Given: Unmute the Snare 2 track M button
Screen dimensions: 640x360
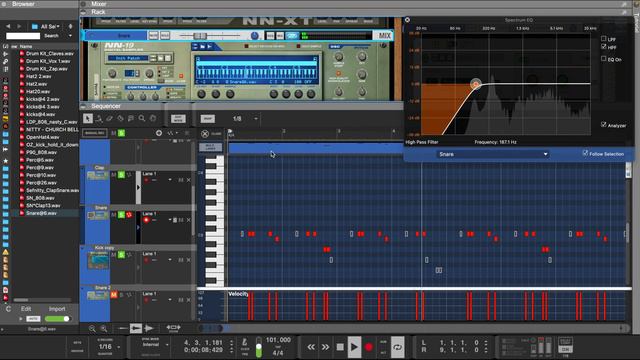Looking at the screenshot, I should point(114,295).
